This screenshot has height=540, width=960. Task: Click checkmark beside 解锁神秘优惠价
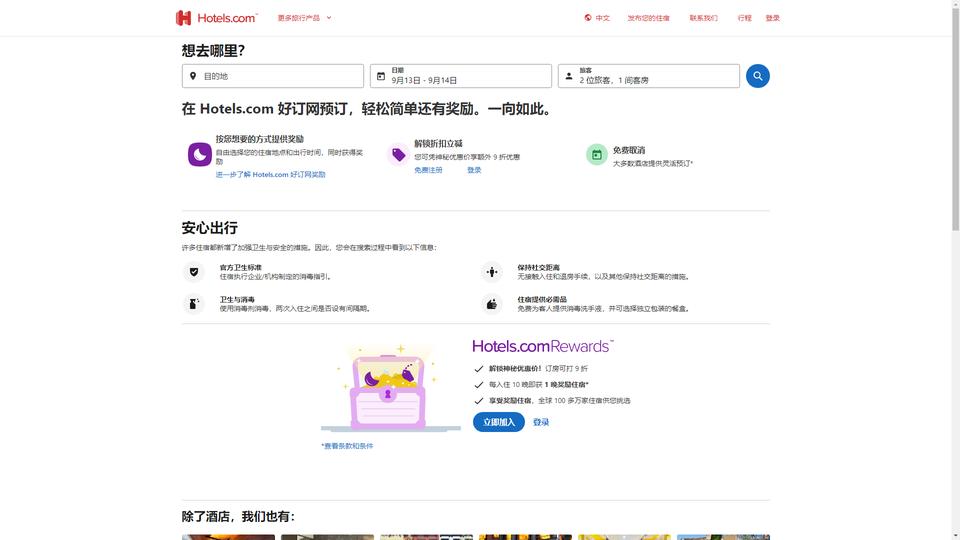pyautogui.click(x=479, y=369)
